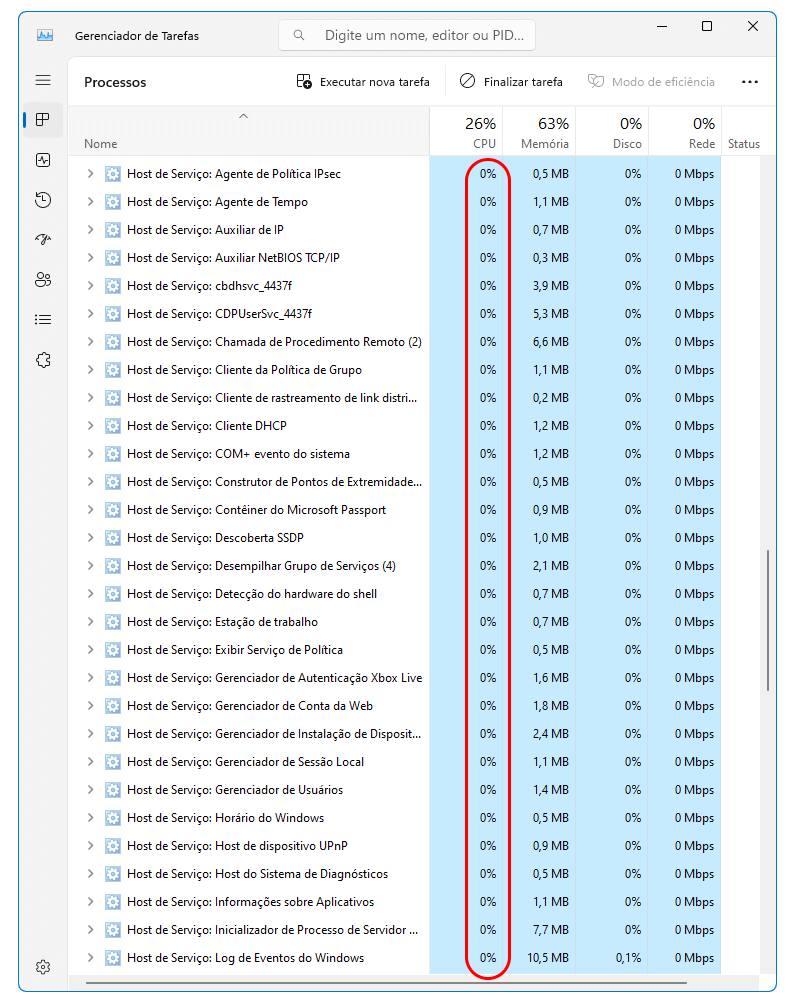Expand Gerenciador de Autenticação Xbox Live row
791x1002 pixels.
pos(90,678)
